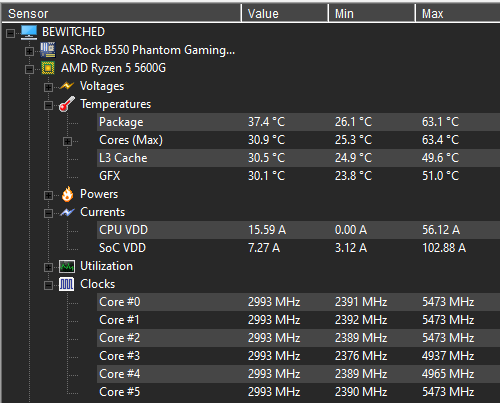Expand the Powers section
The height and width of the screenshot is (403, 500).
[x=48, y=195]
